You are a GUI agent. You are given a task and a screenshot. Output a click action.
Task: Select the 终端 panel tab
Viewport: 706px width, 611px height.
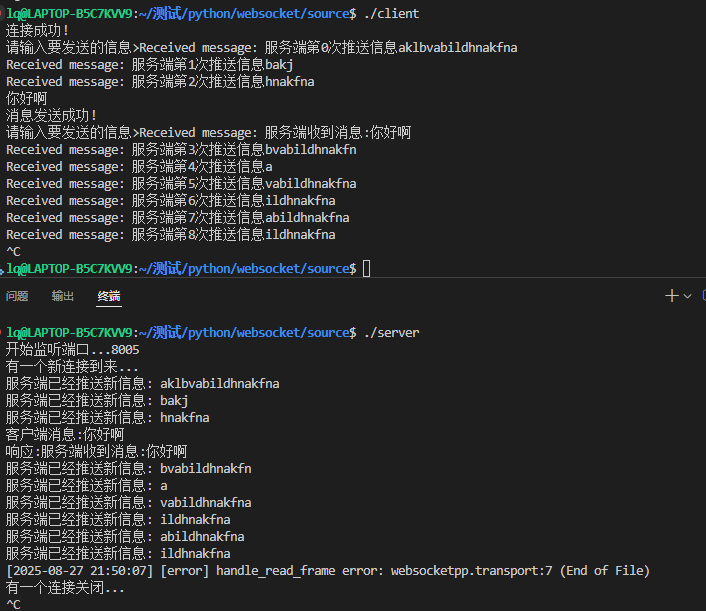coord(109,296)
